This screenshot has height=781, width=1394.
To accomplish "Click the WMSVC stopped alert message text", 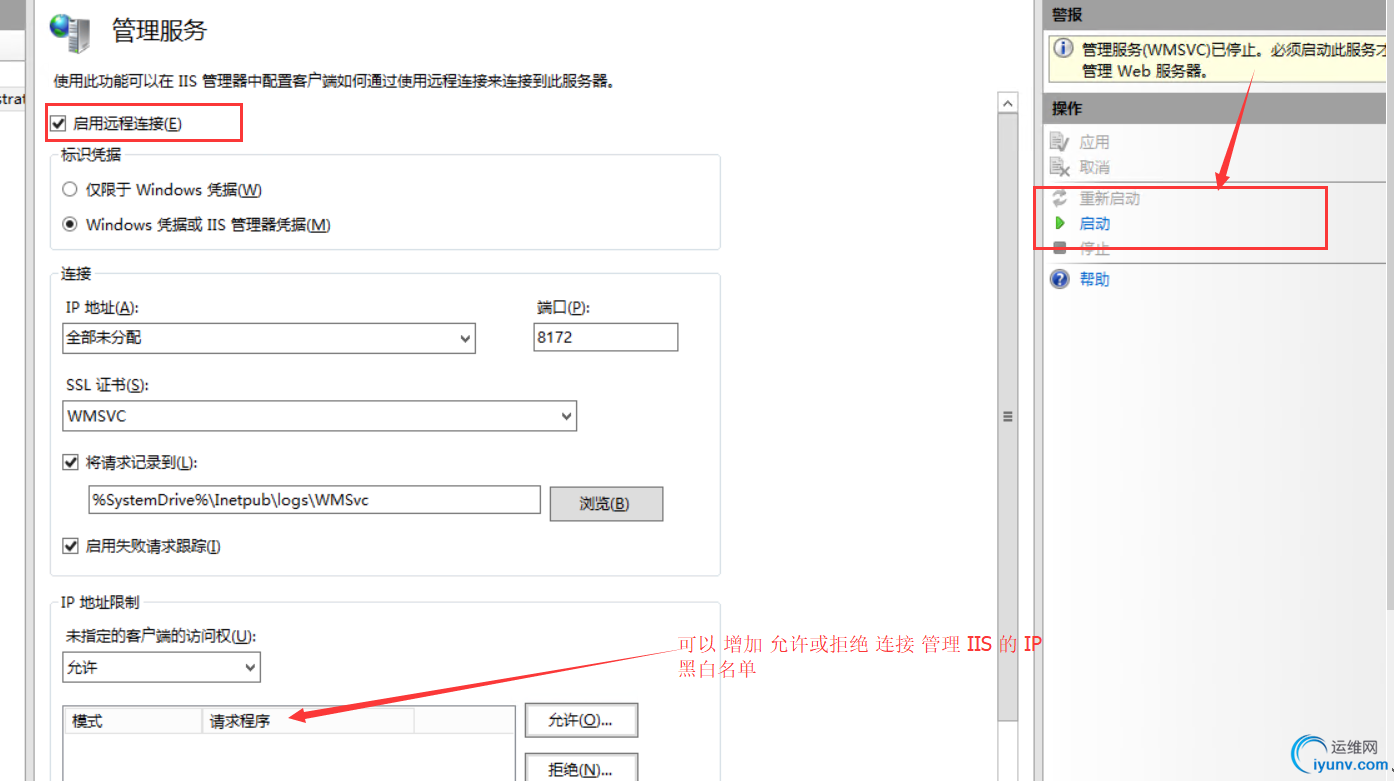I will point(1233,60).
